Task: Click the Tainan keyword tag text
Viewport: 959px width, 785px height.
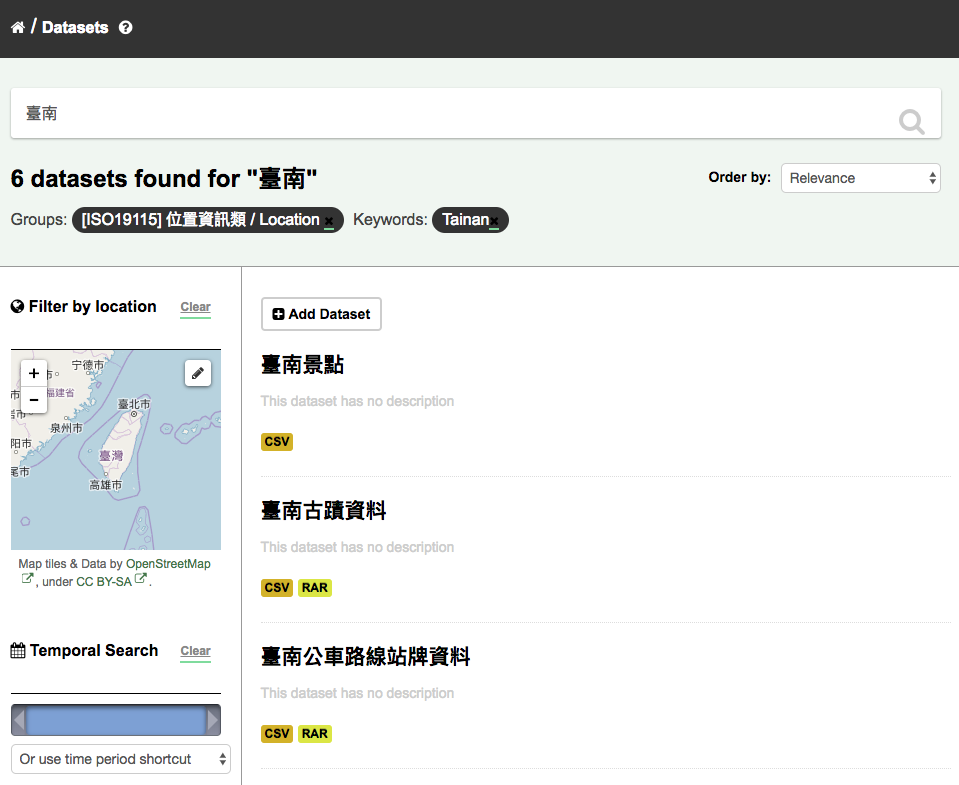Action: tap(465, 219)
